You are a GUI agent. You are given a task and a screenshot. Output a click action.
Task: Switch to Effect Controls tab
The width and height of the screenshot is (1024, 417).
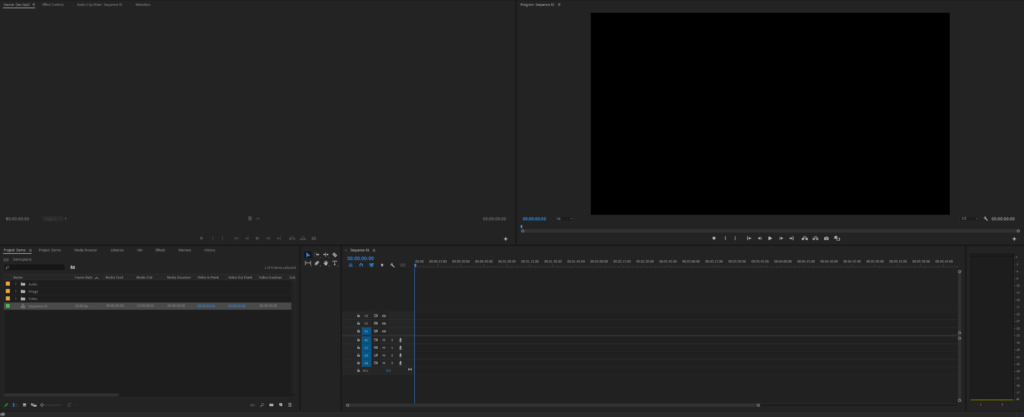coord(52,5)
